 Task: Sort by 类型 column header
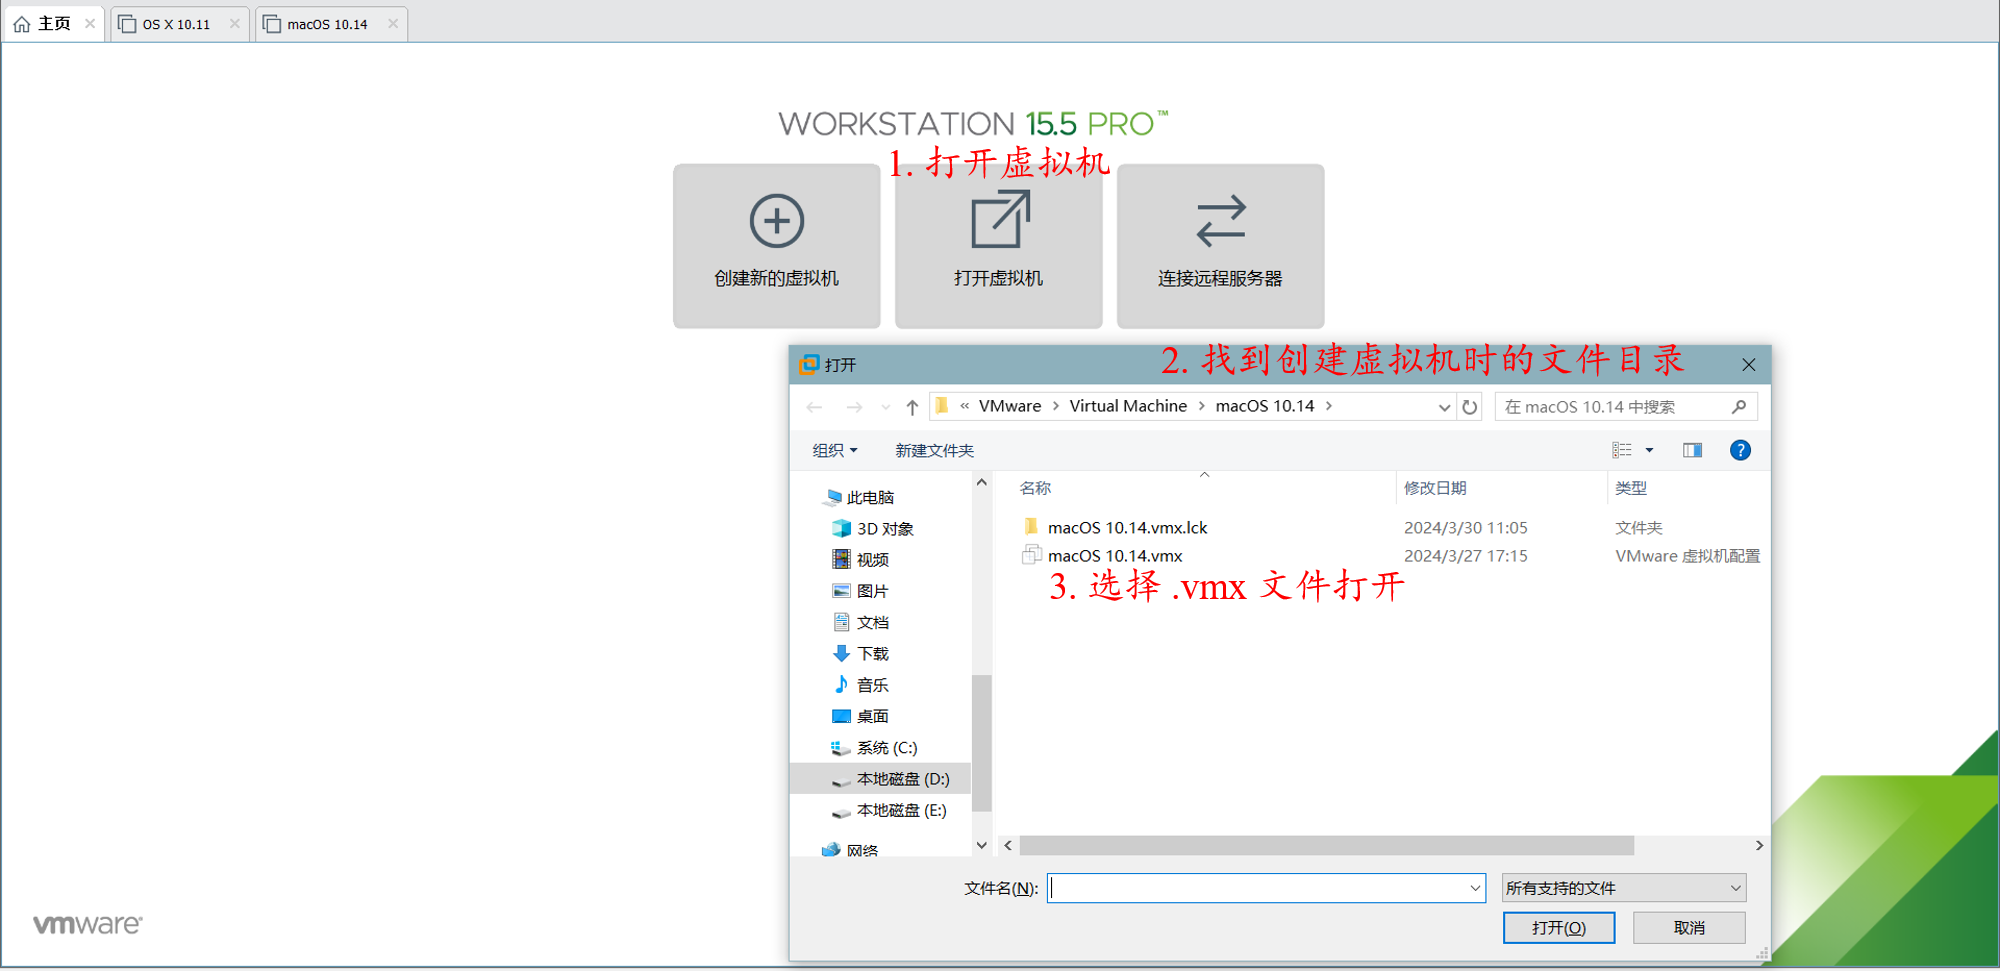point(1631,488)
